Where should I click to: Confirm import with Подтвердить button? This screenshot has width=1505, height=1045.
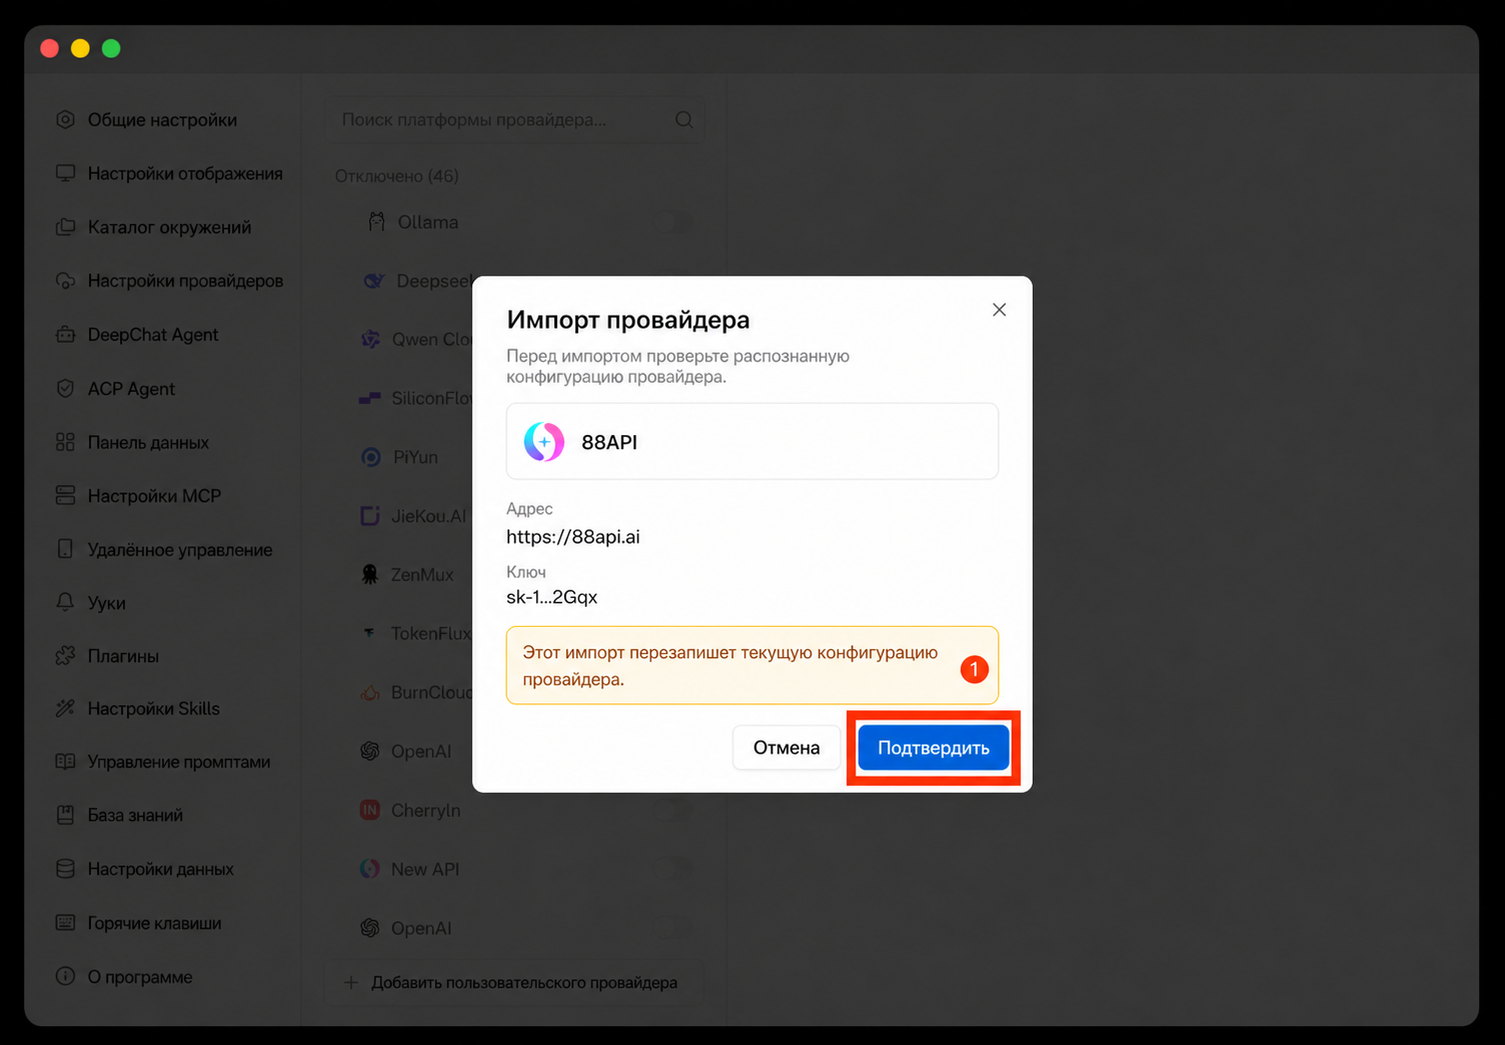coord(933,748)
